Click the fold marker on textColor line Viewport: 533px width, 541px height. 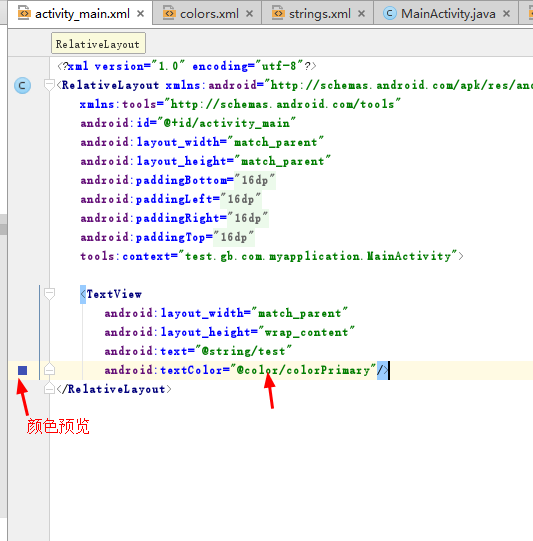50,370
